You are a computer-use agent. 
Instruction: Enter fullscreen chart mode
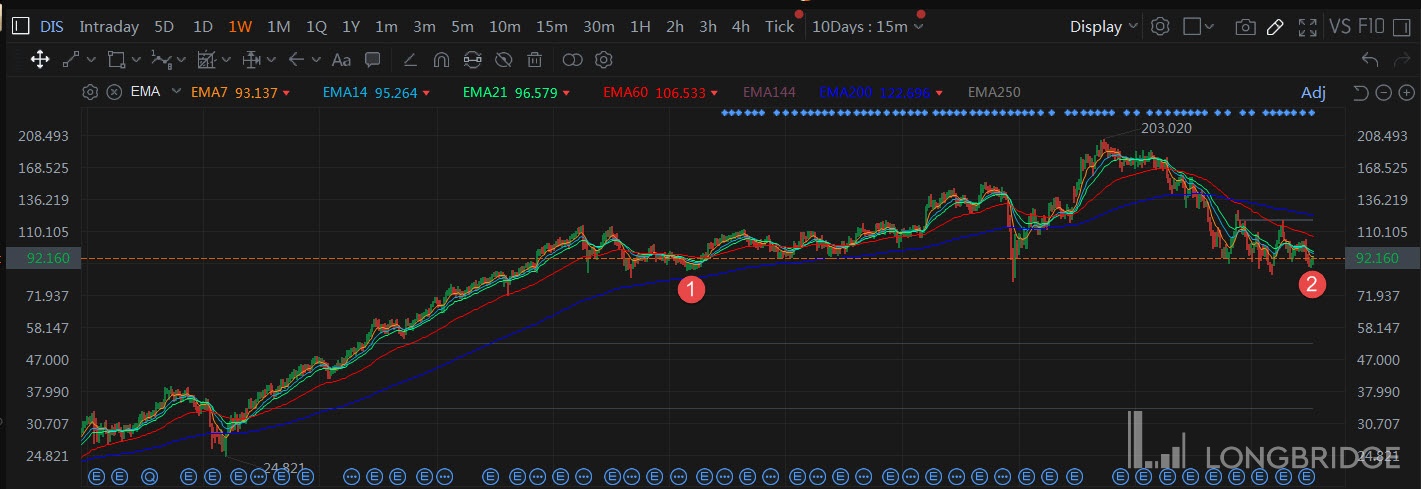[x=1307, y=27]
